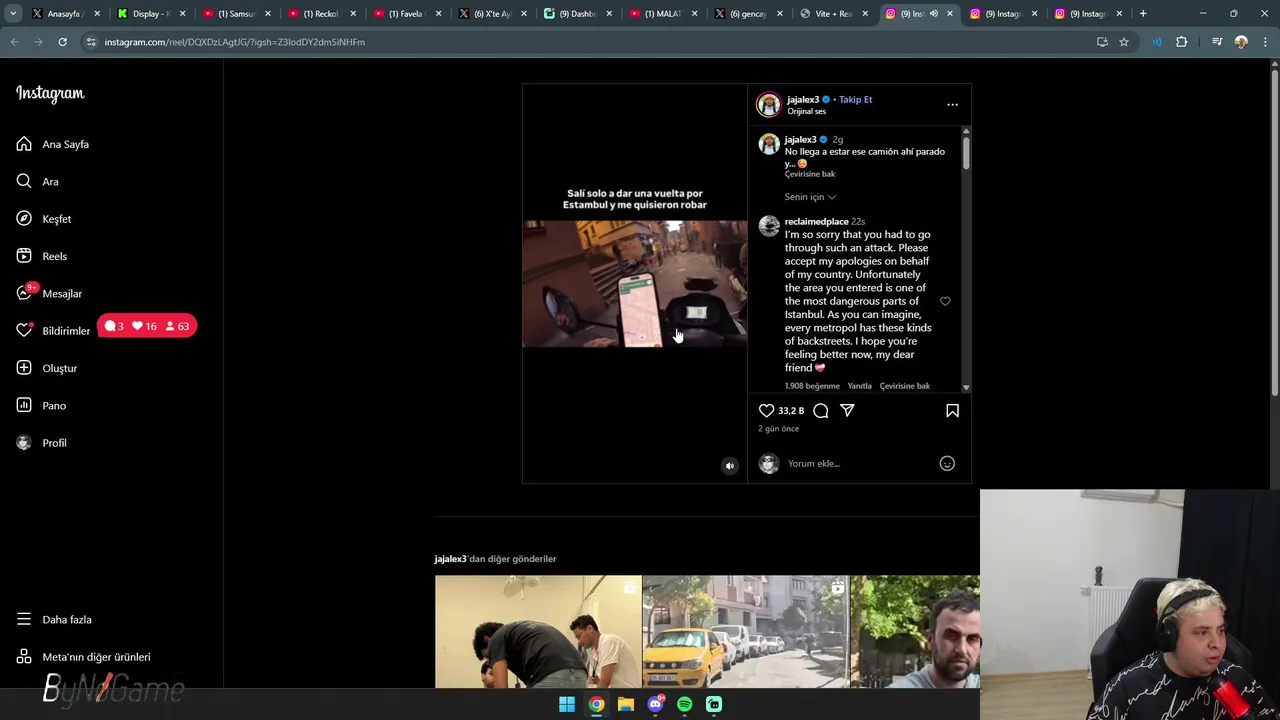The width and height of the screenshot is (1280, 720).
Task: Click the comments scroll down arrow
Action: [966, 387]
